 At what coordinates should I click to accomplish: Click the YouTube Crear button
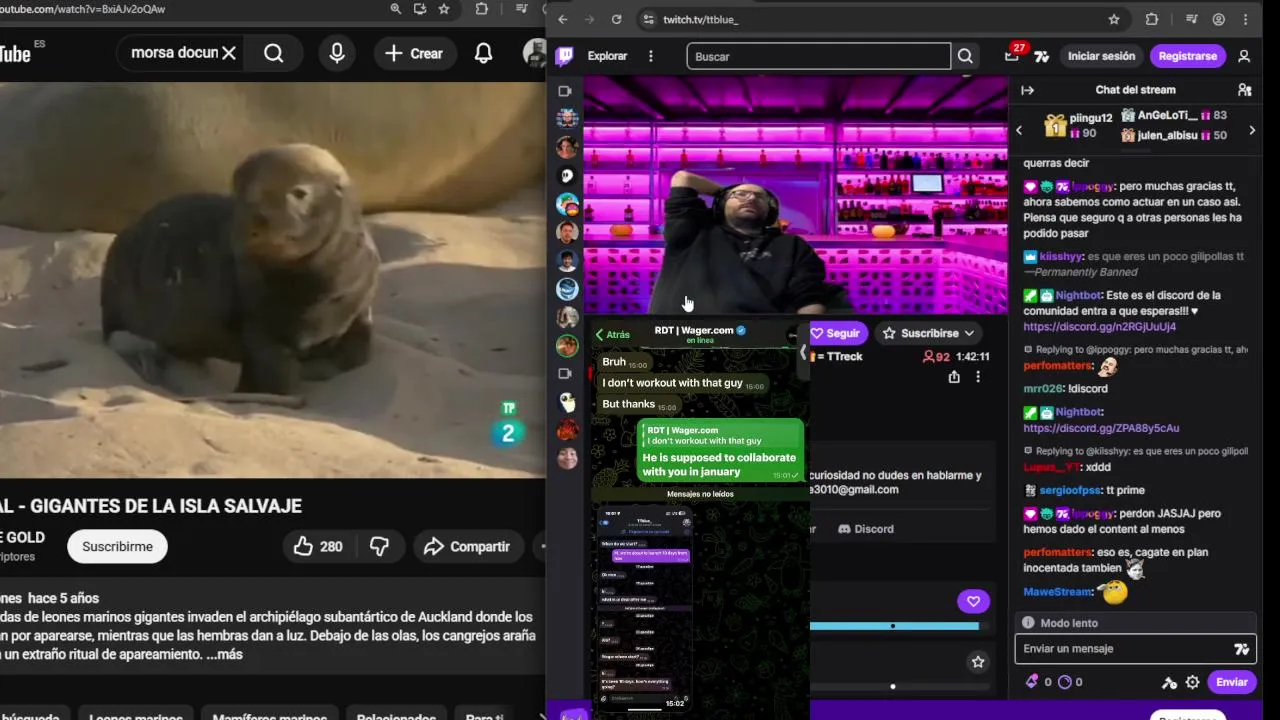414,53
